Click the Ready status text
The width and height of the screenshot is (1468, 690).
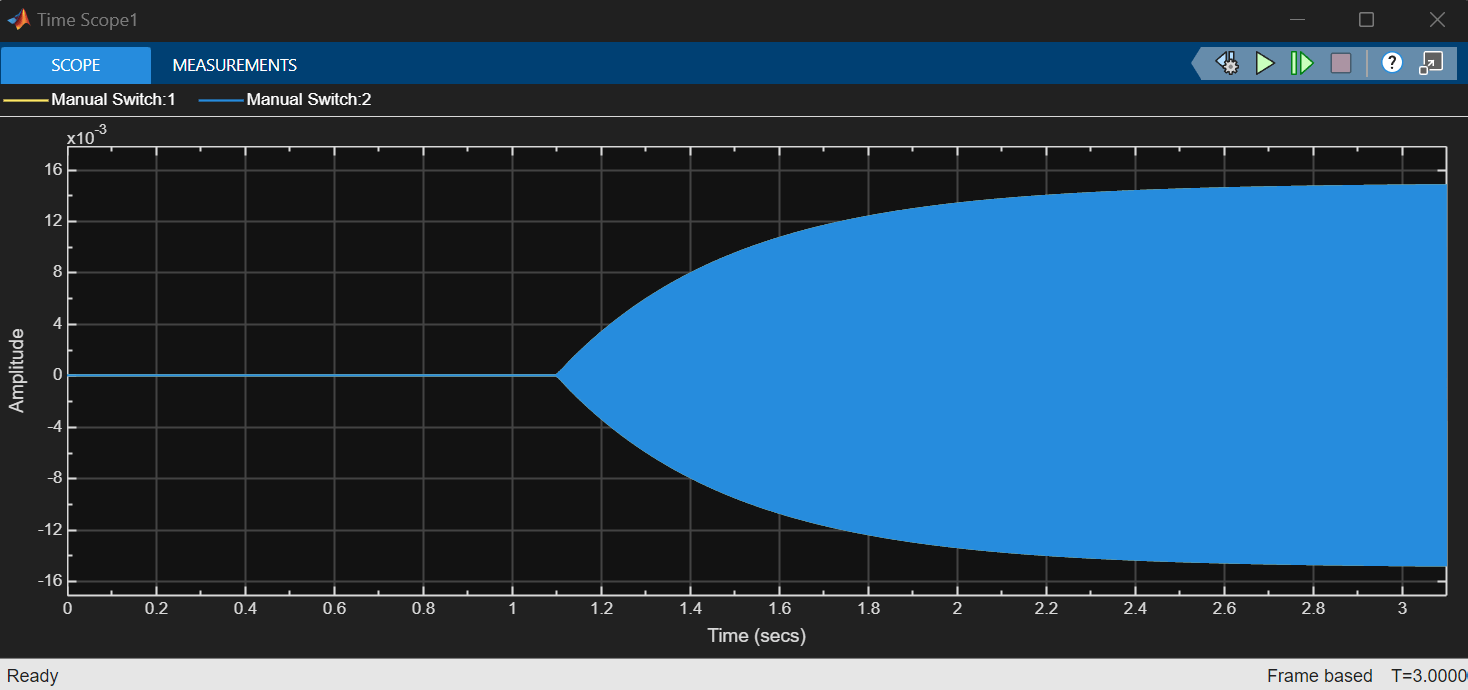(33, 676)
